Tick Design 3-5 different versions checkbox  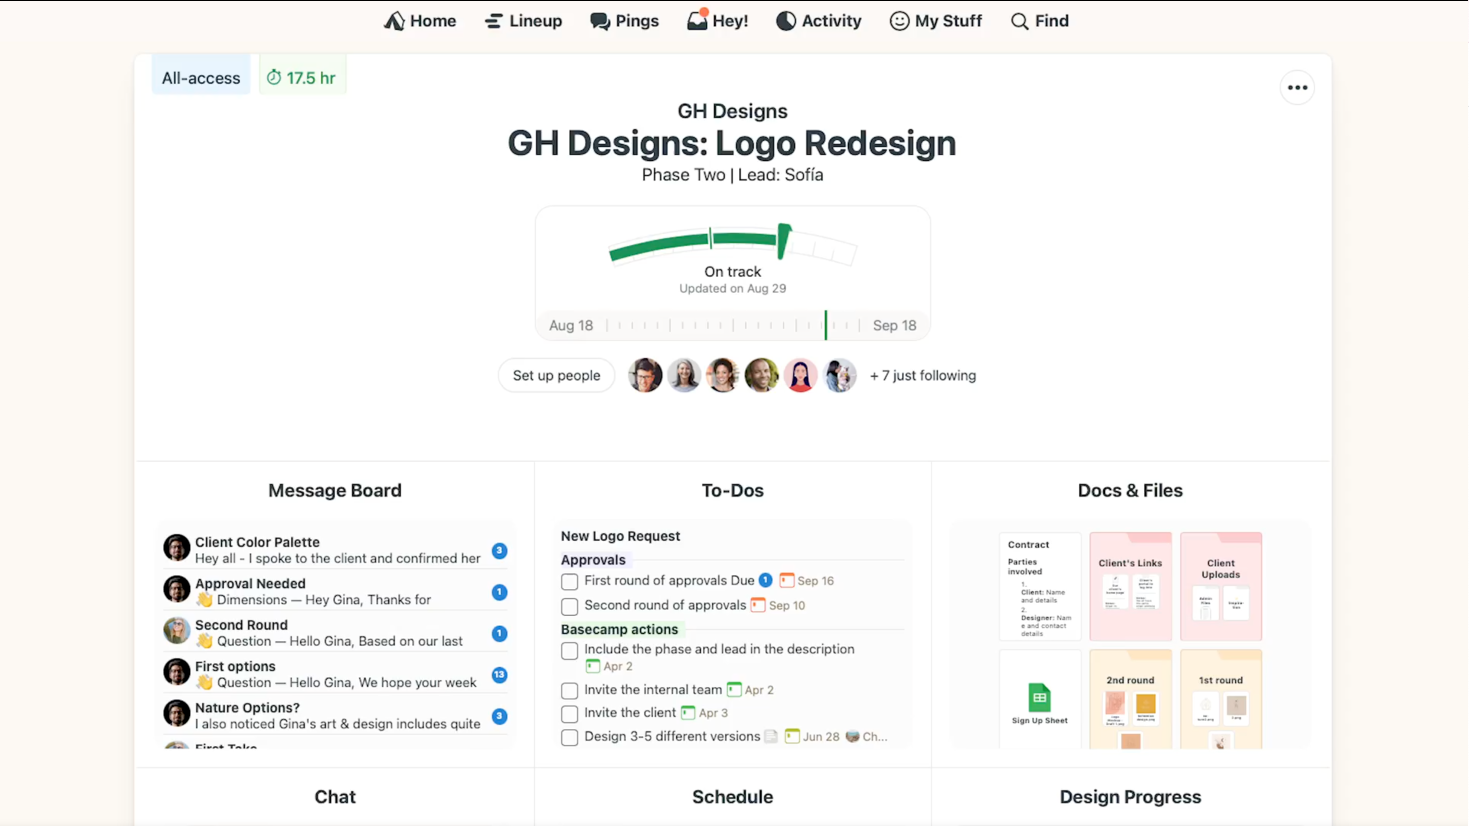click(x=570, y=738)
